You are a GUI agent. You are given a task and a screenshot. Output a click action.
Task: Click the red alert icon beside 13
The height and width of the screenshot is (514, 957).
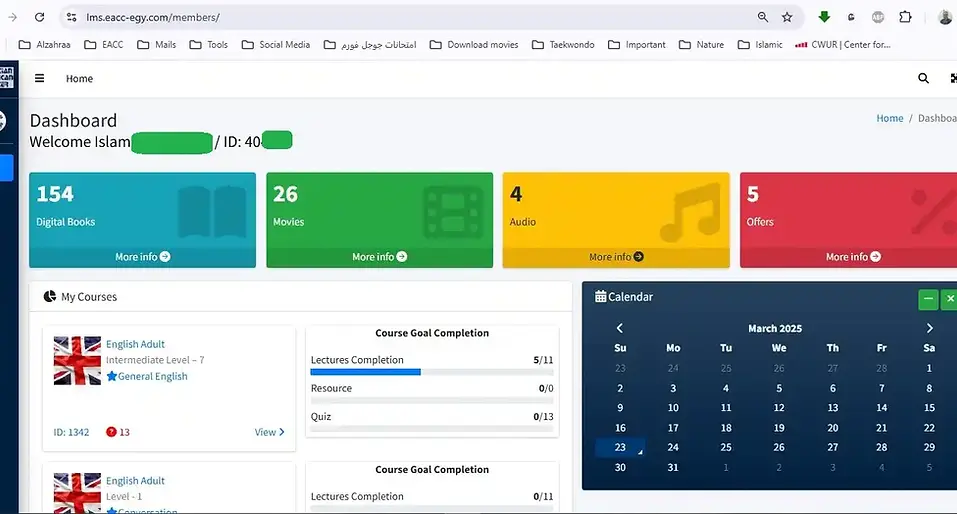pos(111,432)
